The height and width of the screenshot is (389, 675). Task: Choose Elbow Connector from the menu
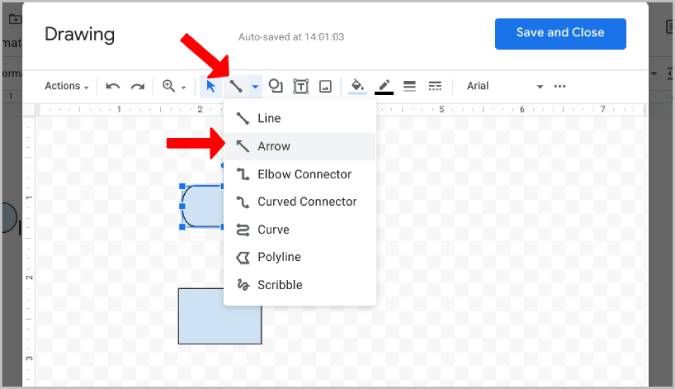tap(300, 174)
